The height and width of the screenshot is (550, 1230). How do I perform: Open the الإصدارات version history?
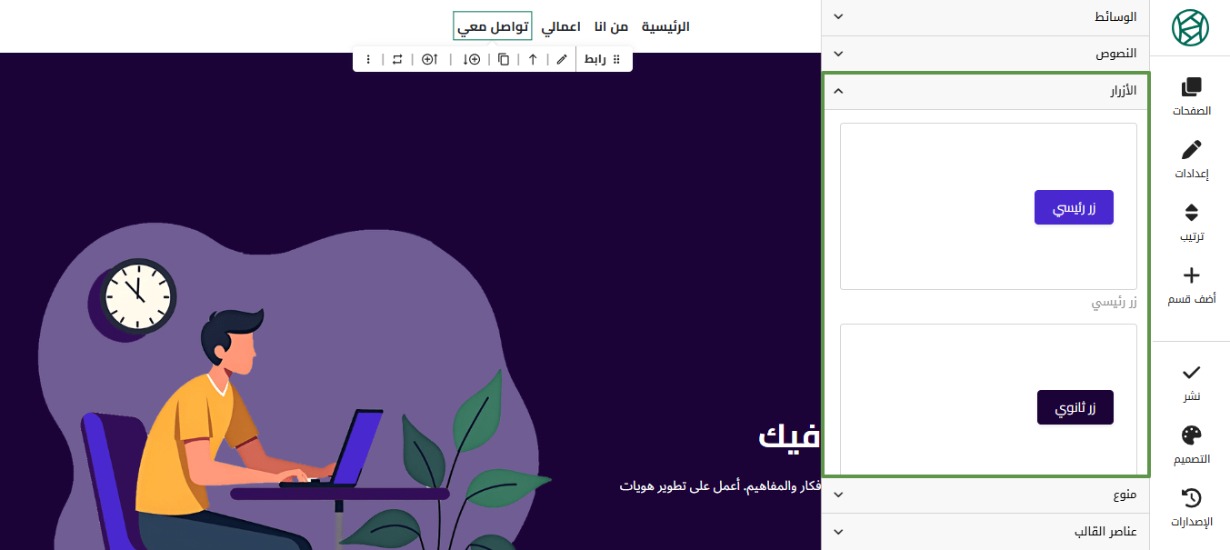[x=1191, y=507]
